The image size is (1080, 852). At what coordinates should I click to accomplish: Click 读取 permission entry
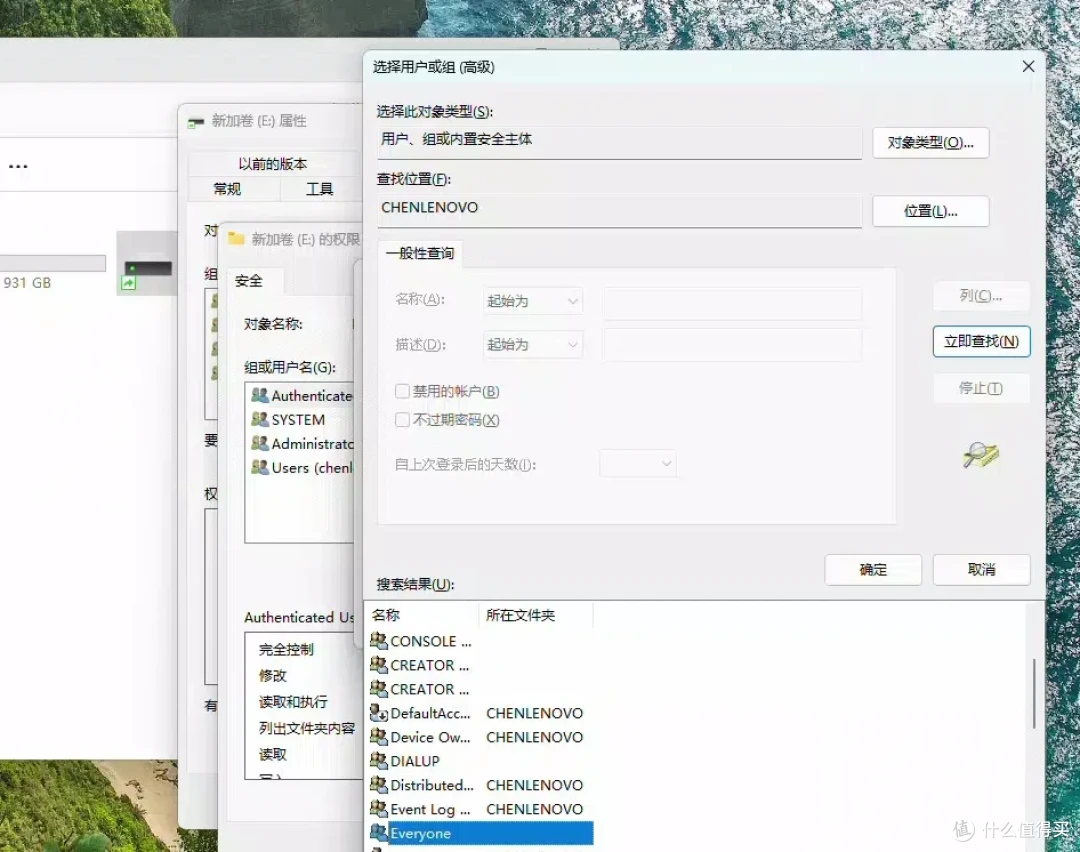click(272, 754)
